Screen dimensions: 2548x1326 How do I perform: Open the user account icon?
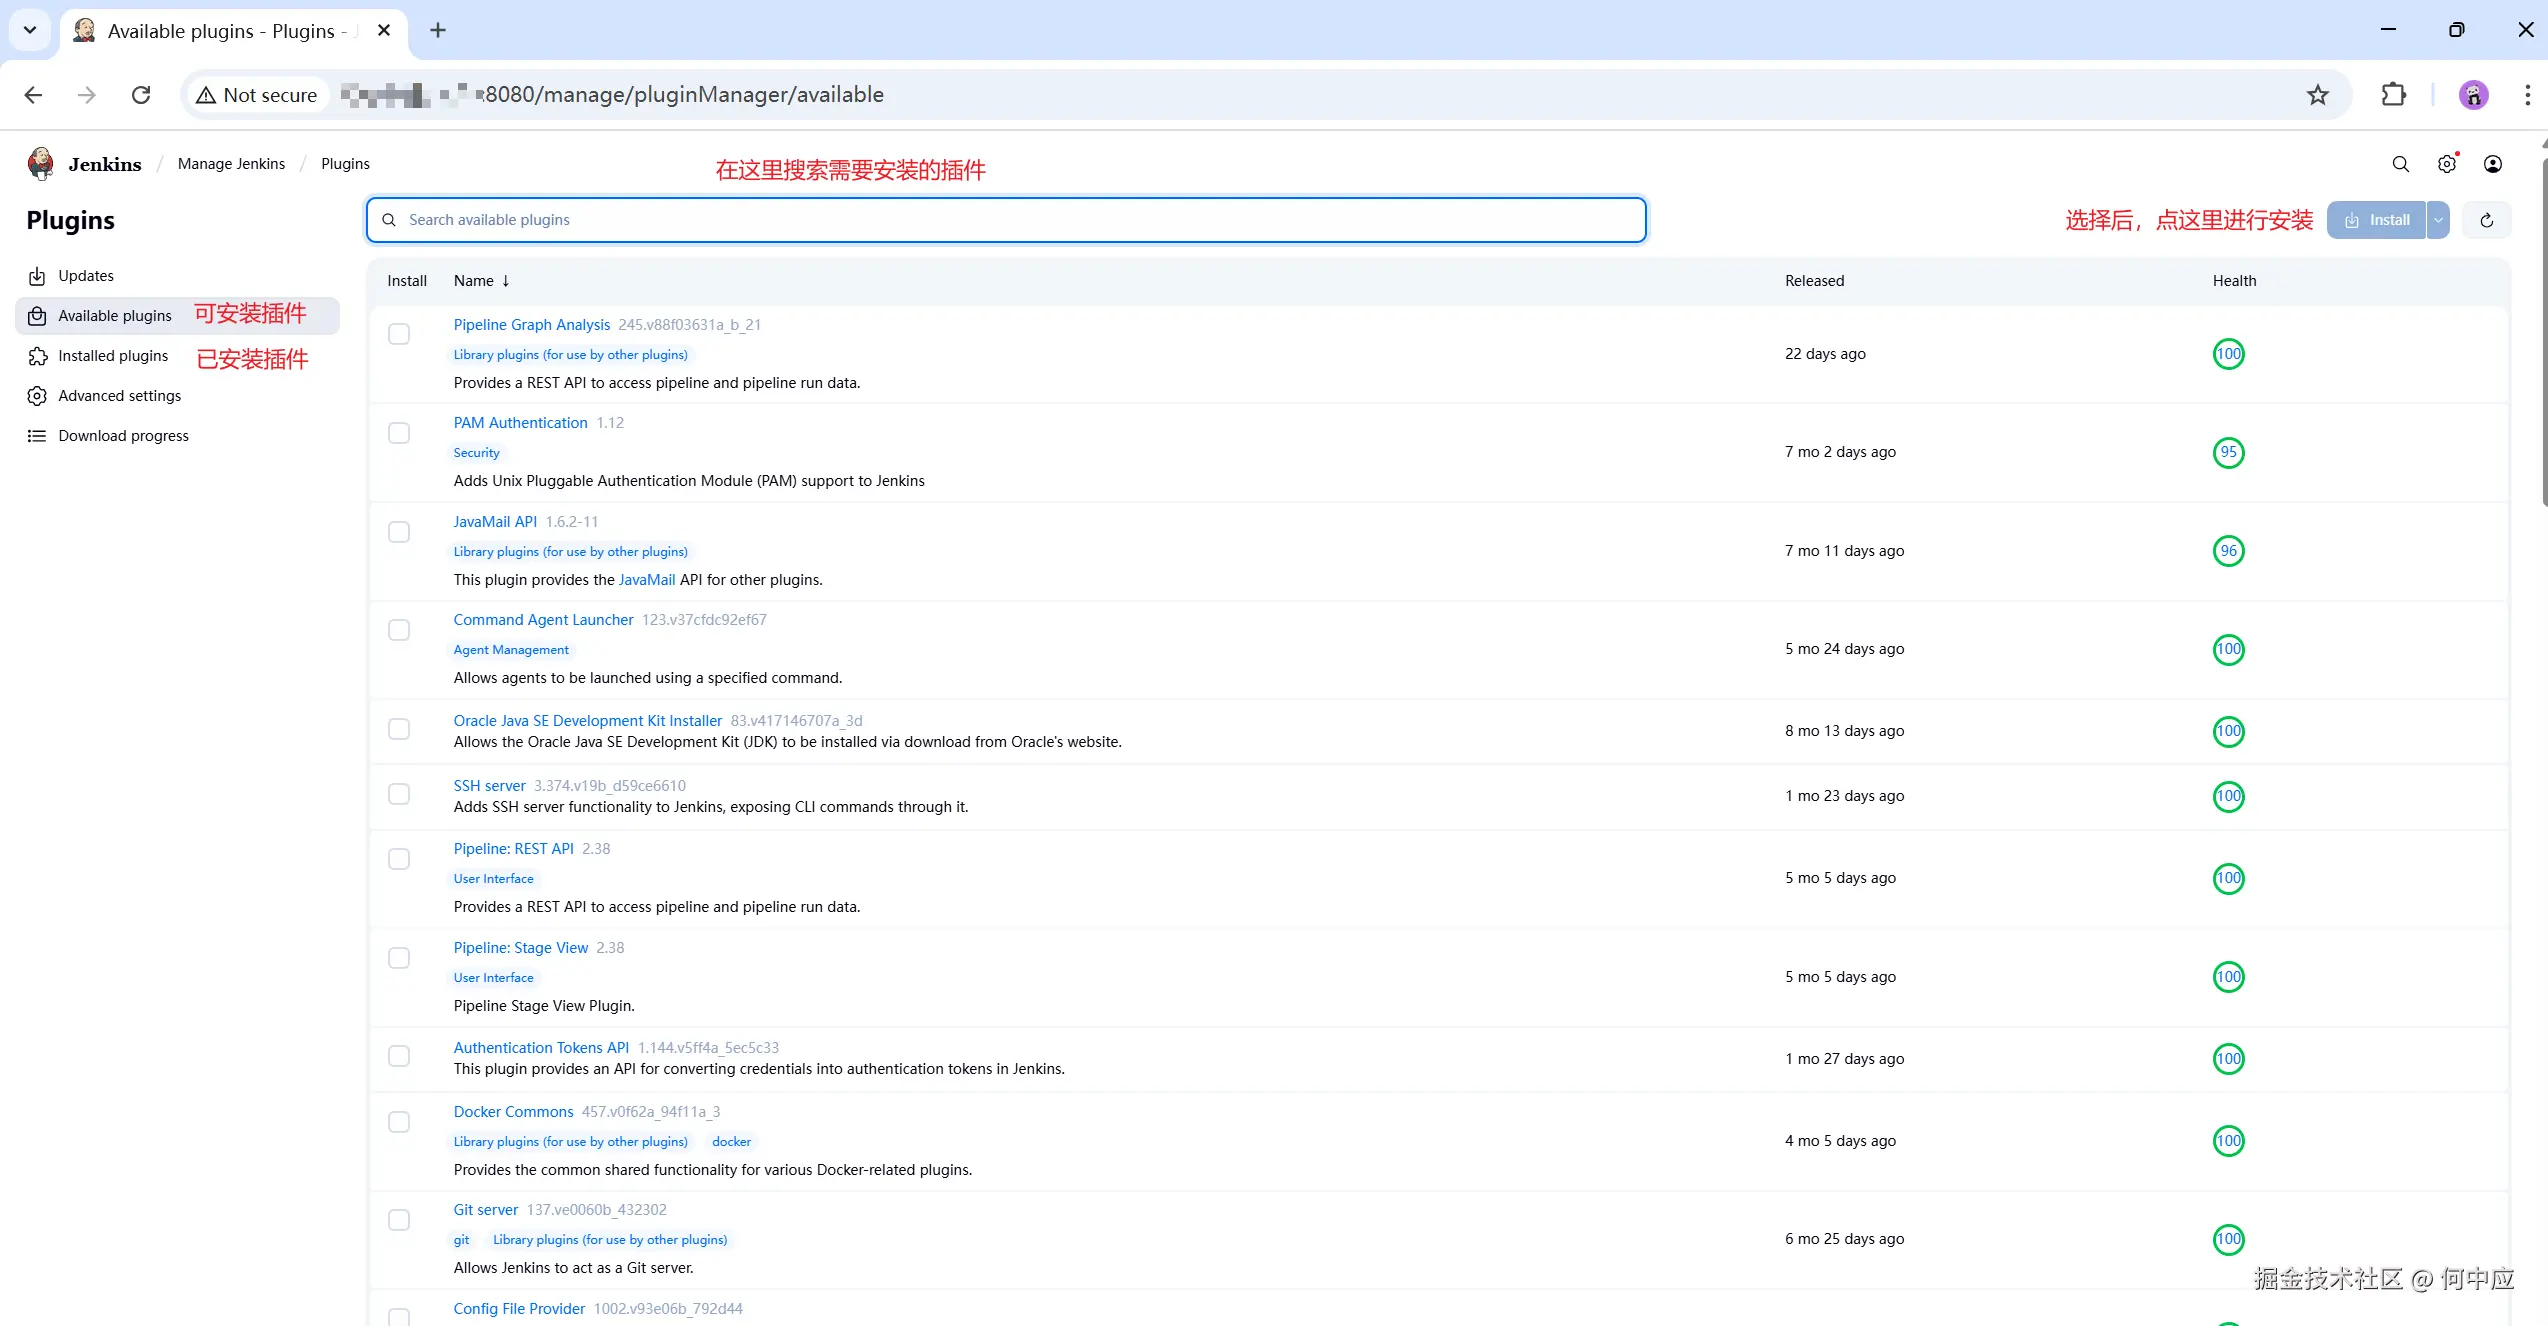tap(2492, 164)
